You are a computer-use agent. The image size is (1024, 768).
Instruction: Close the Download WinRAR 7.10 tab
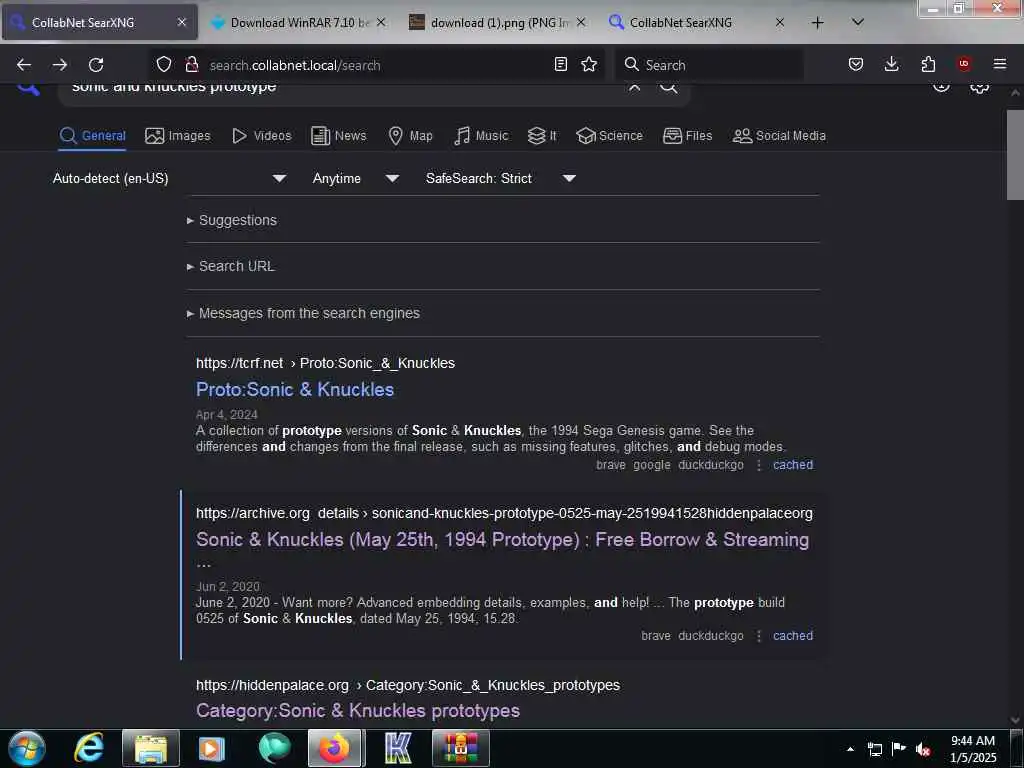click(381, 23)
